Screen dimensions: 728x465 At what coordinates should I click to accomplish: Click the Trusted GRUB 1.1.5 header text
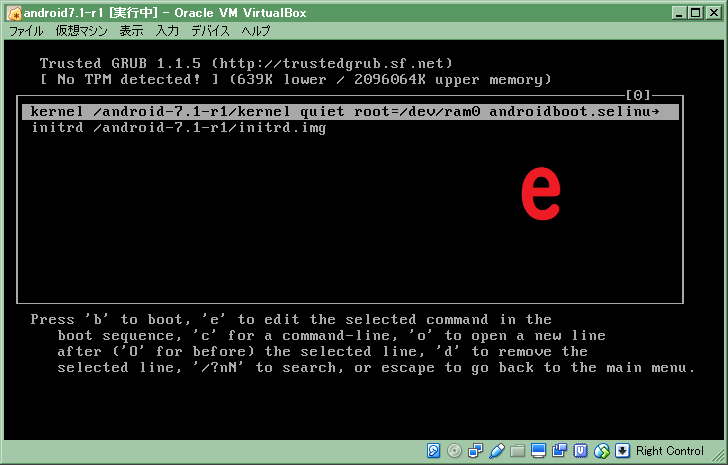point(246,63)
